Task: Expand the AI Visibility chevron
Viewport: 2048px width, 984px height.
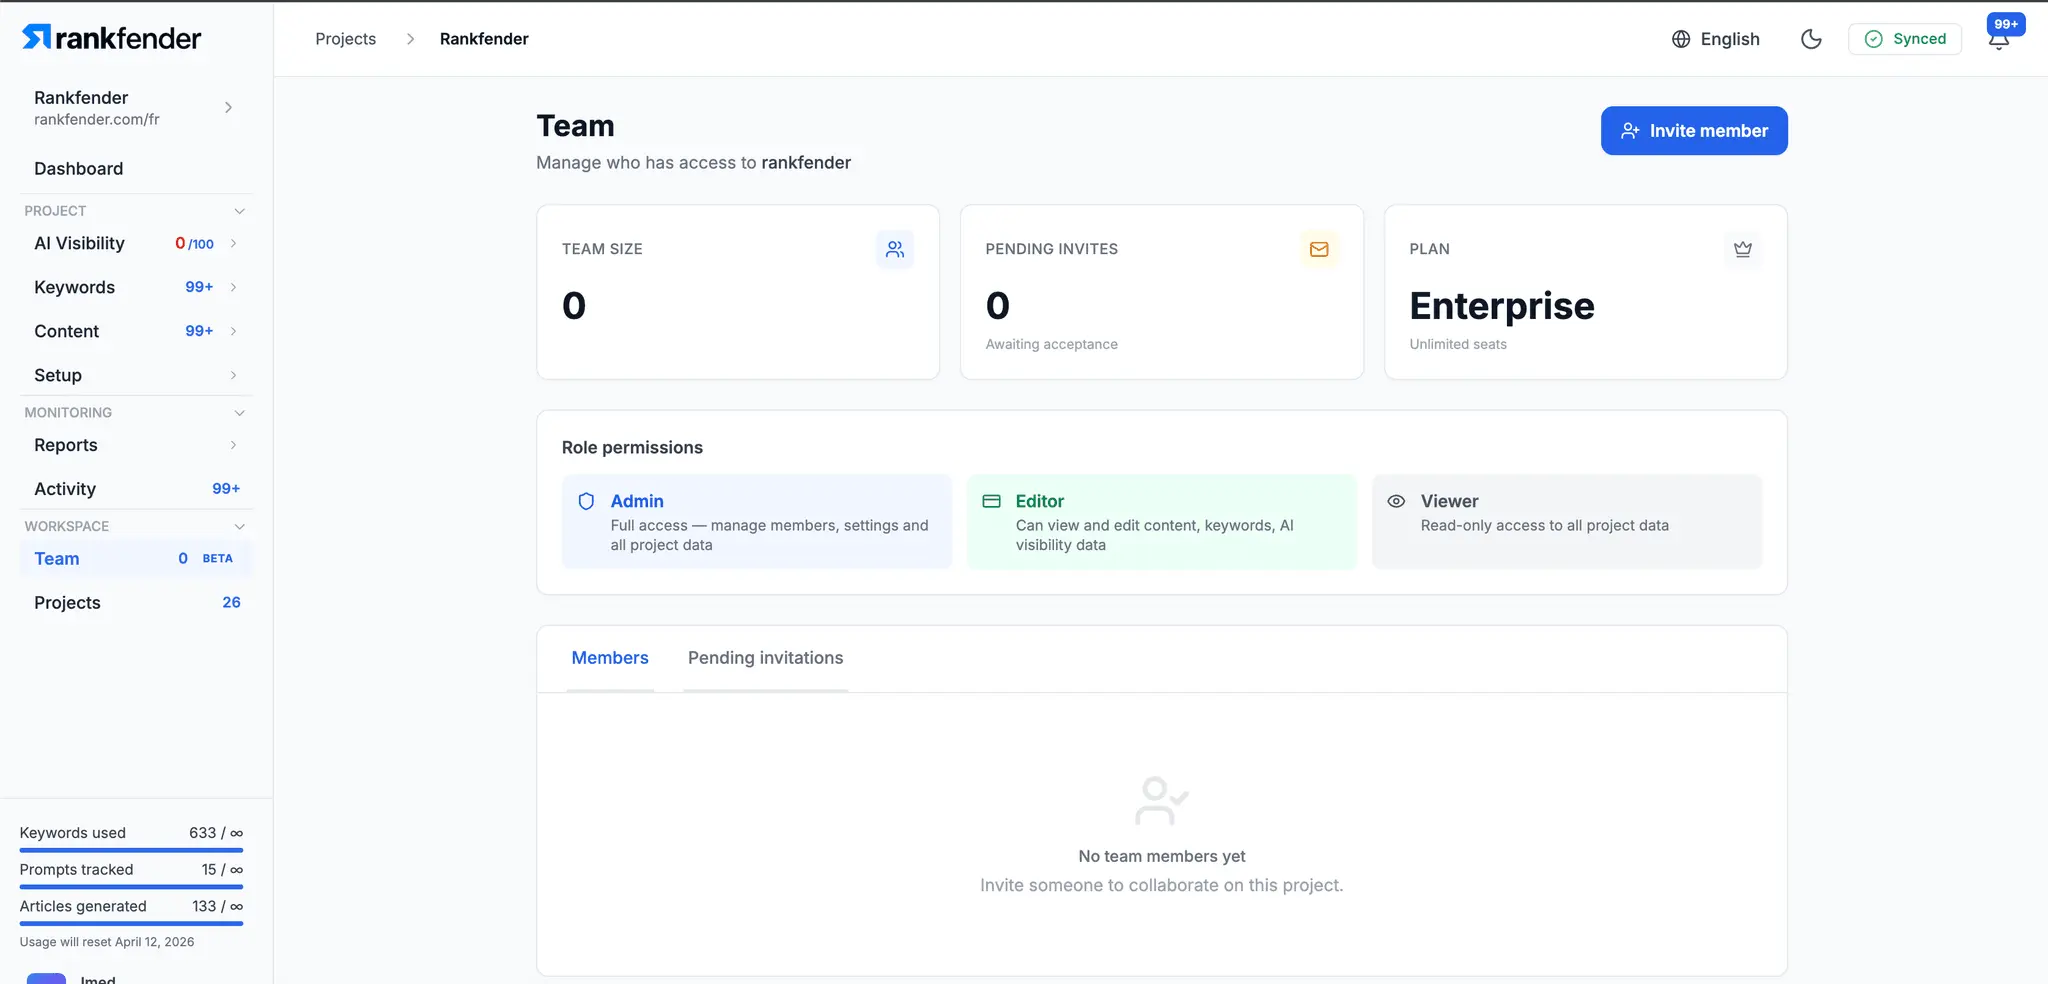Action: click(233, 244)
